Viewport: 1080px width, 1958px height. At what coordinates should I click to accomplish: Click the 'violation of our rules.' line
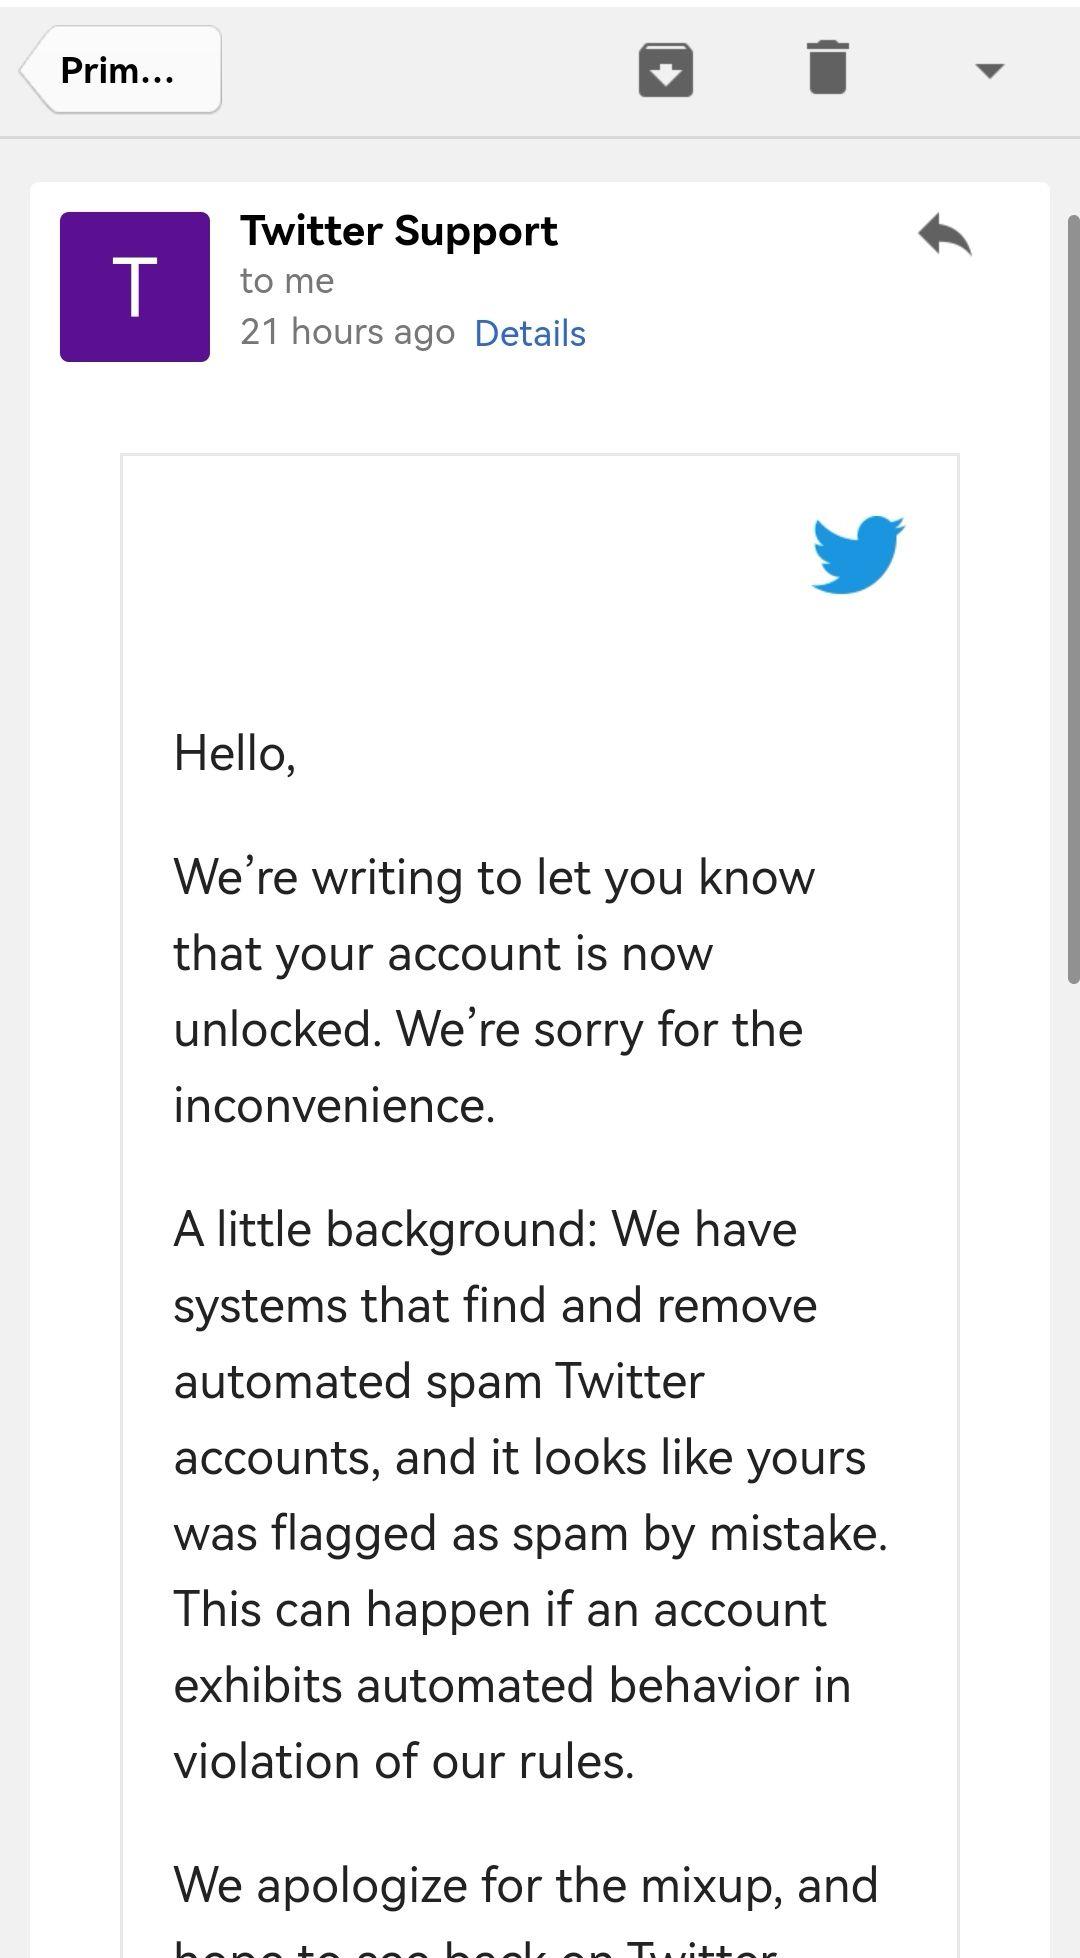[x=404, y=1761]
